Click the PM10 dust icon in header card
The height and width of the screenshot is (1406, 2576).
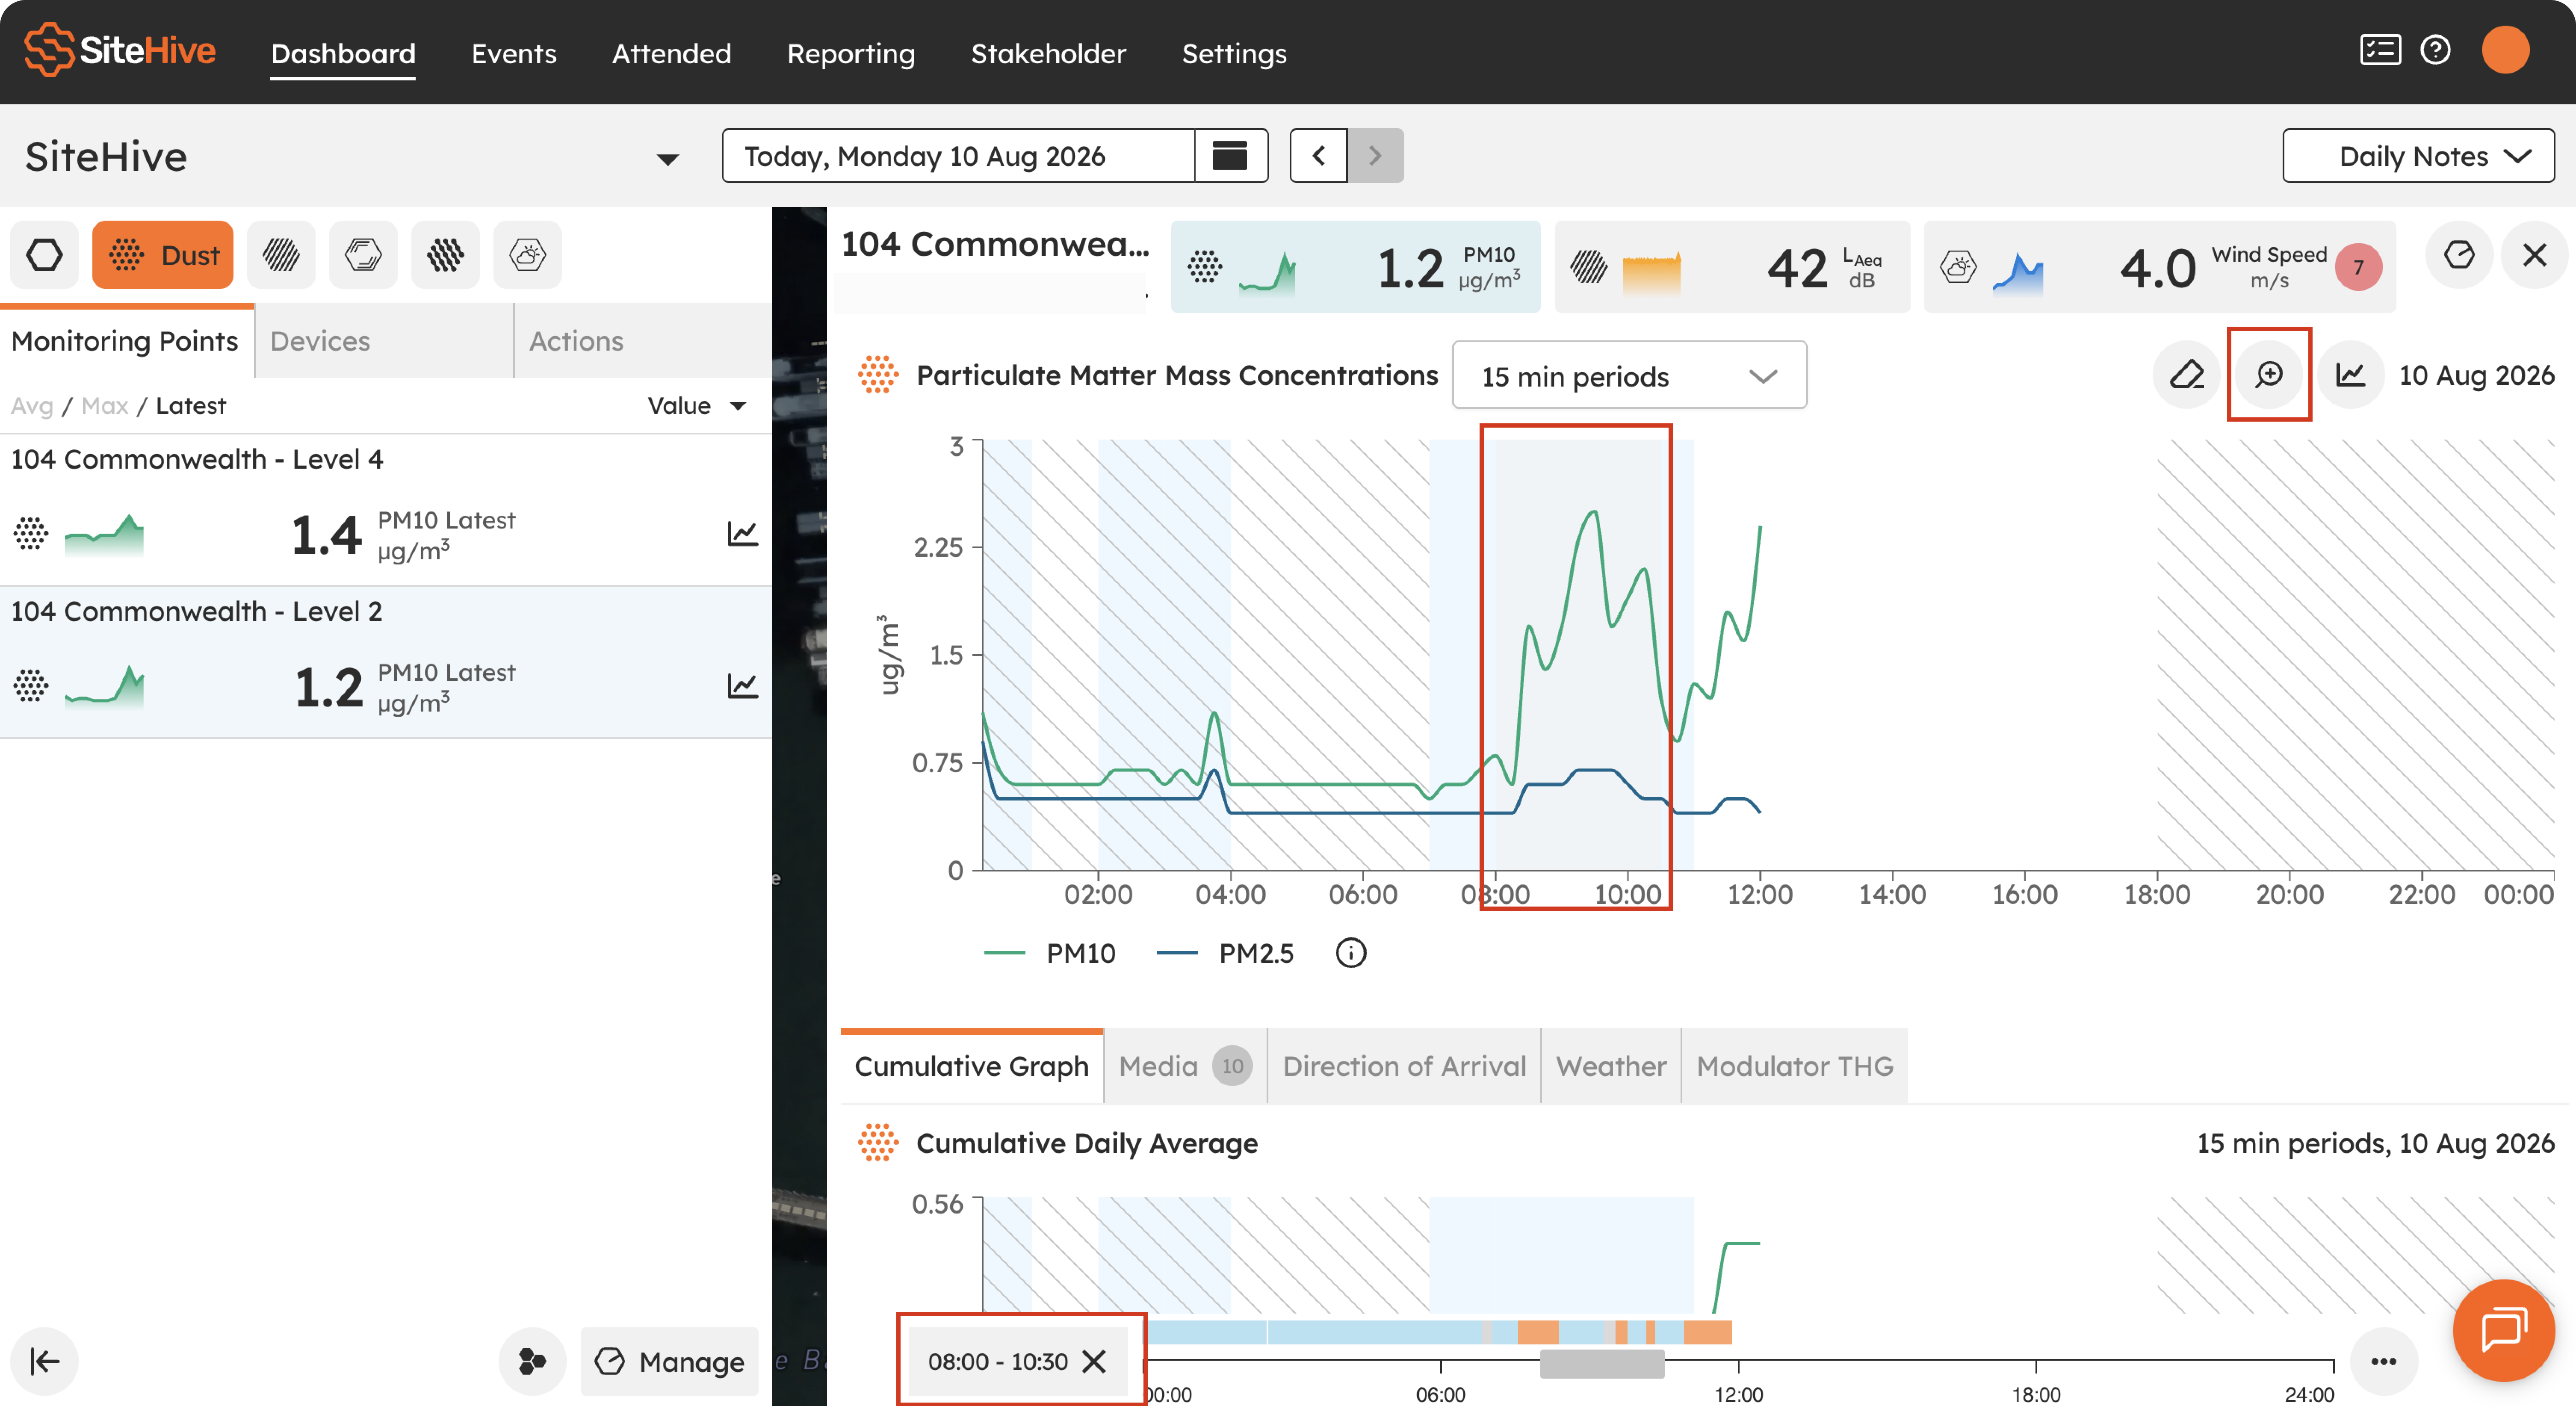pyautogui.click(x=1205, y=267)
